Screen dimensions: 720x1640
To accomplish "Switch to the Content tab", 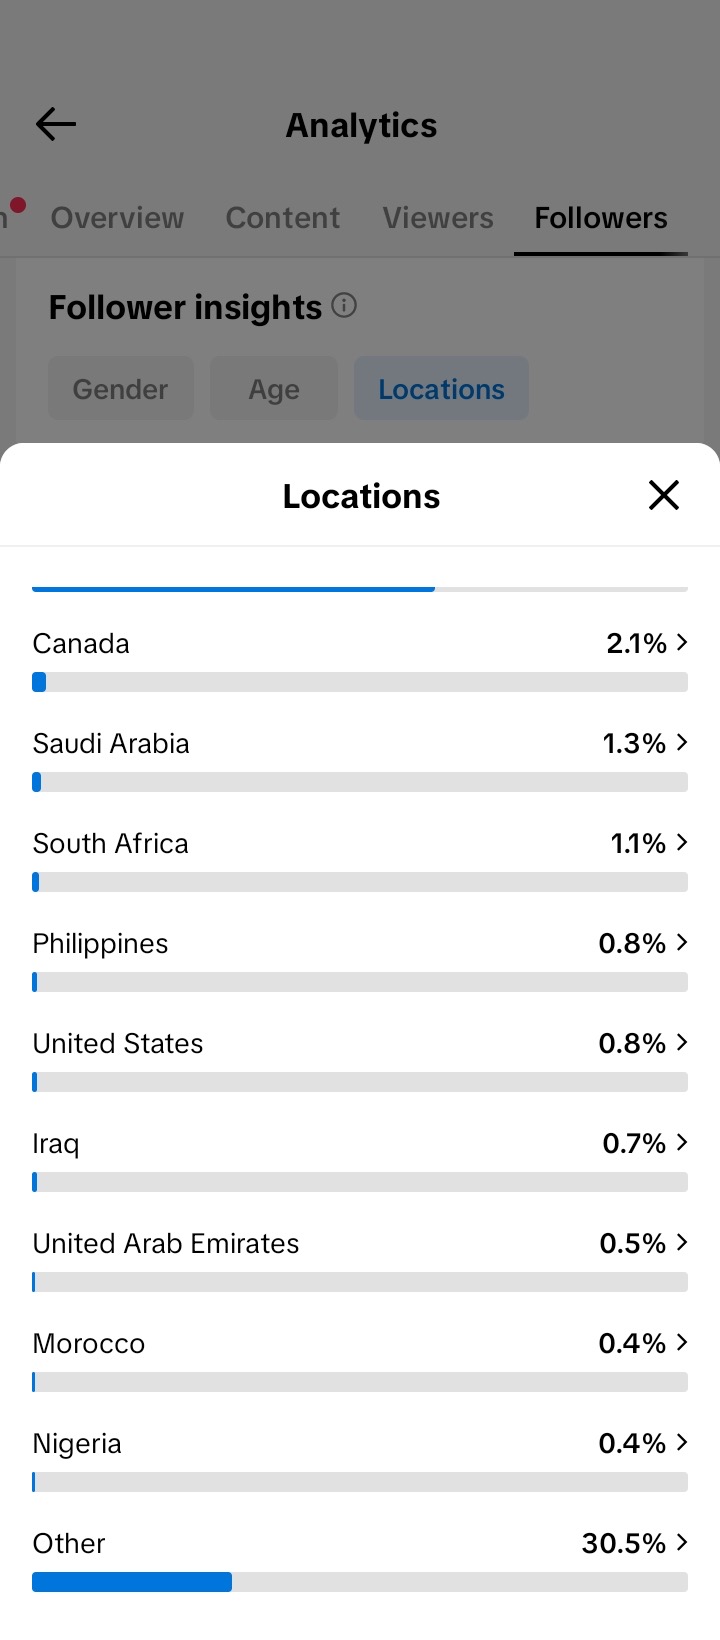I will (x=283, y=218).
